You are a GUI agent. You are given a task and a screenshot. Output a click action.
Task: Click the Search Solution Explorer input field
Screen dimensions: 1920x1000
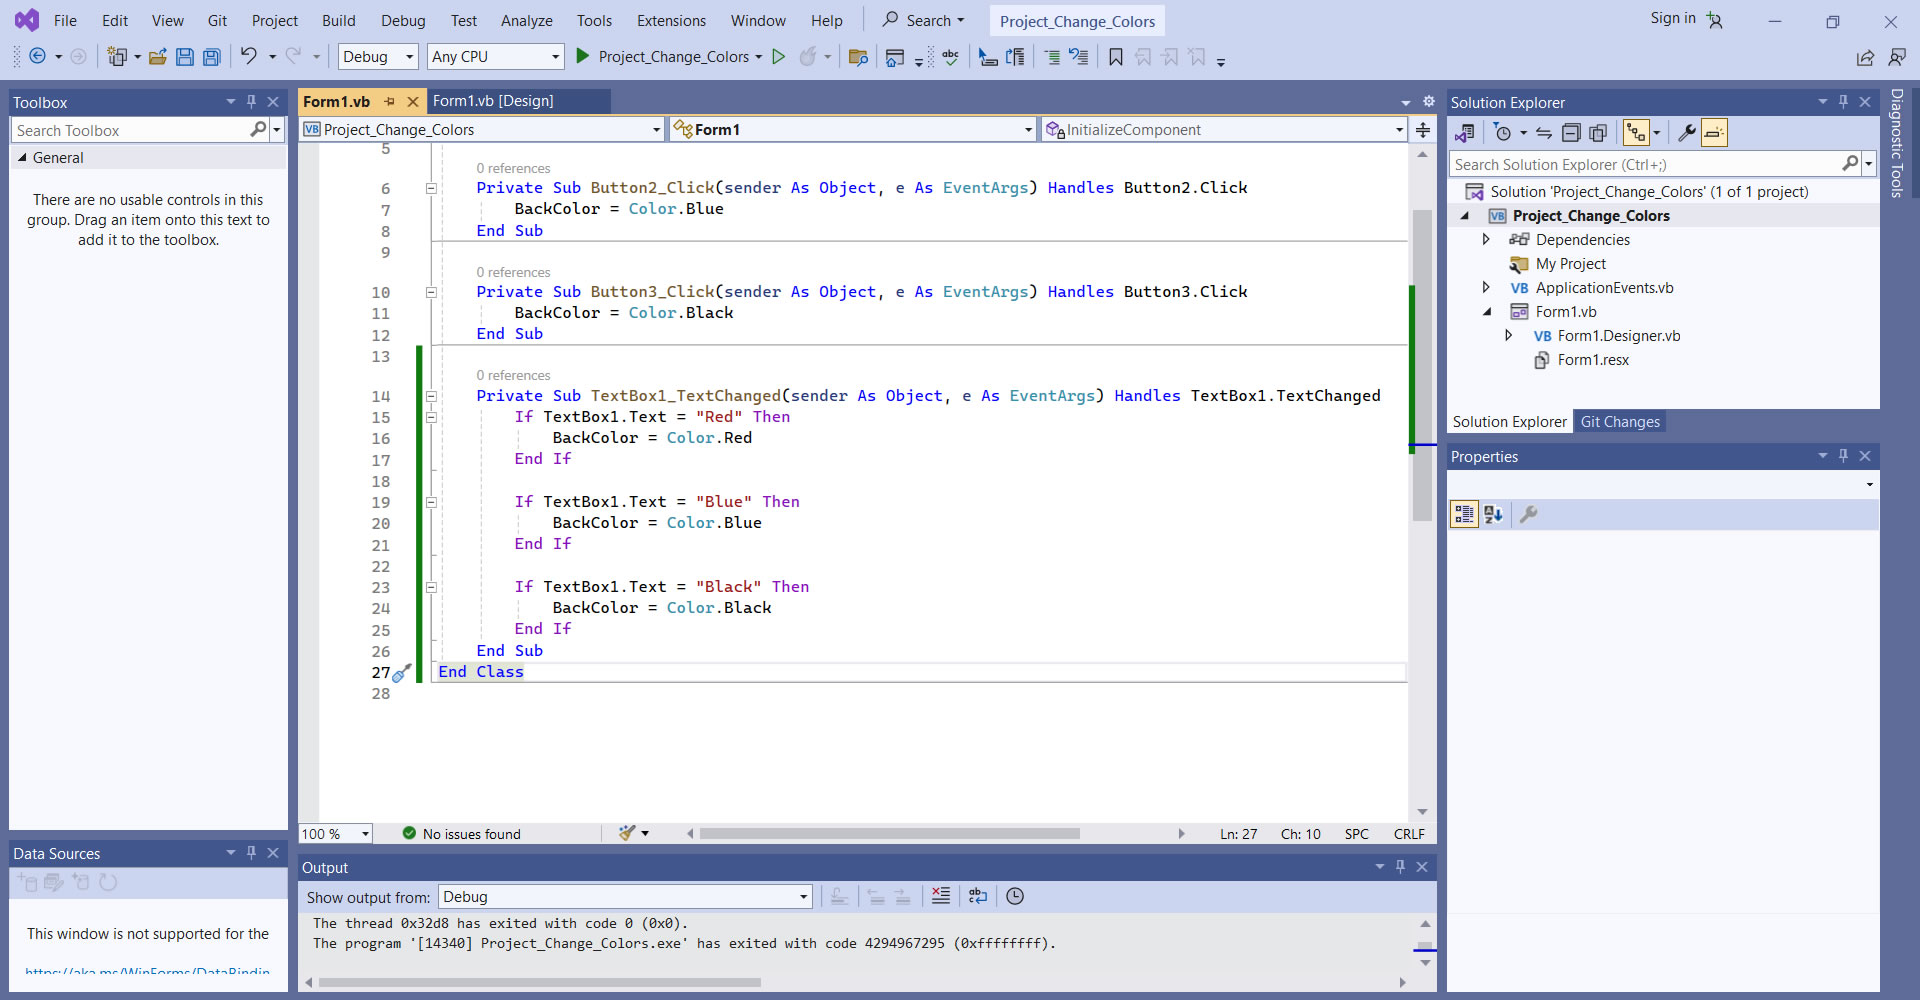1644,165
